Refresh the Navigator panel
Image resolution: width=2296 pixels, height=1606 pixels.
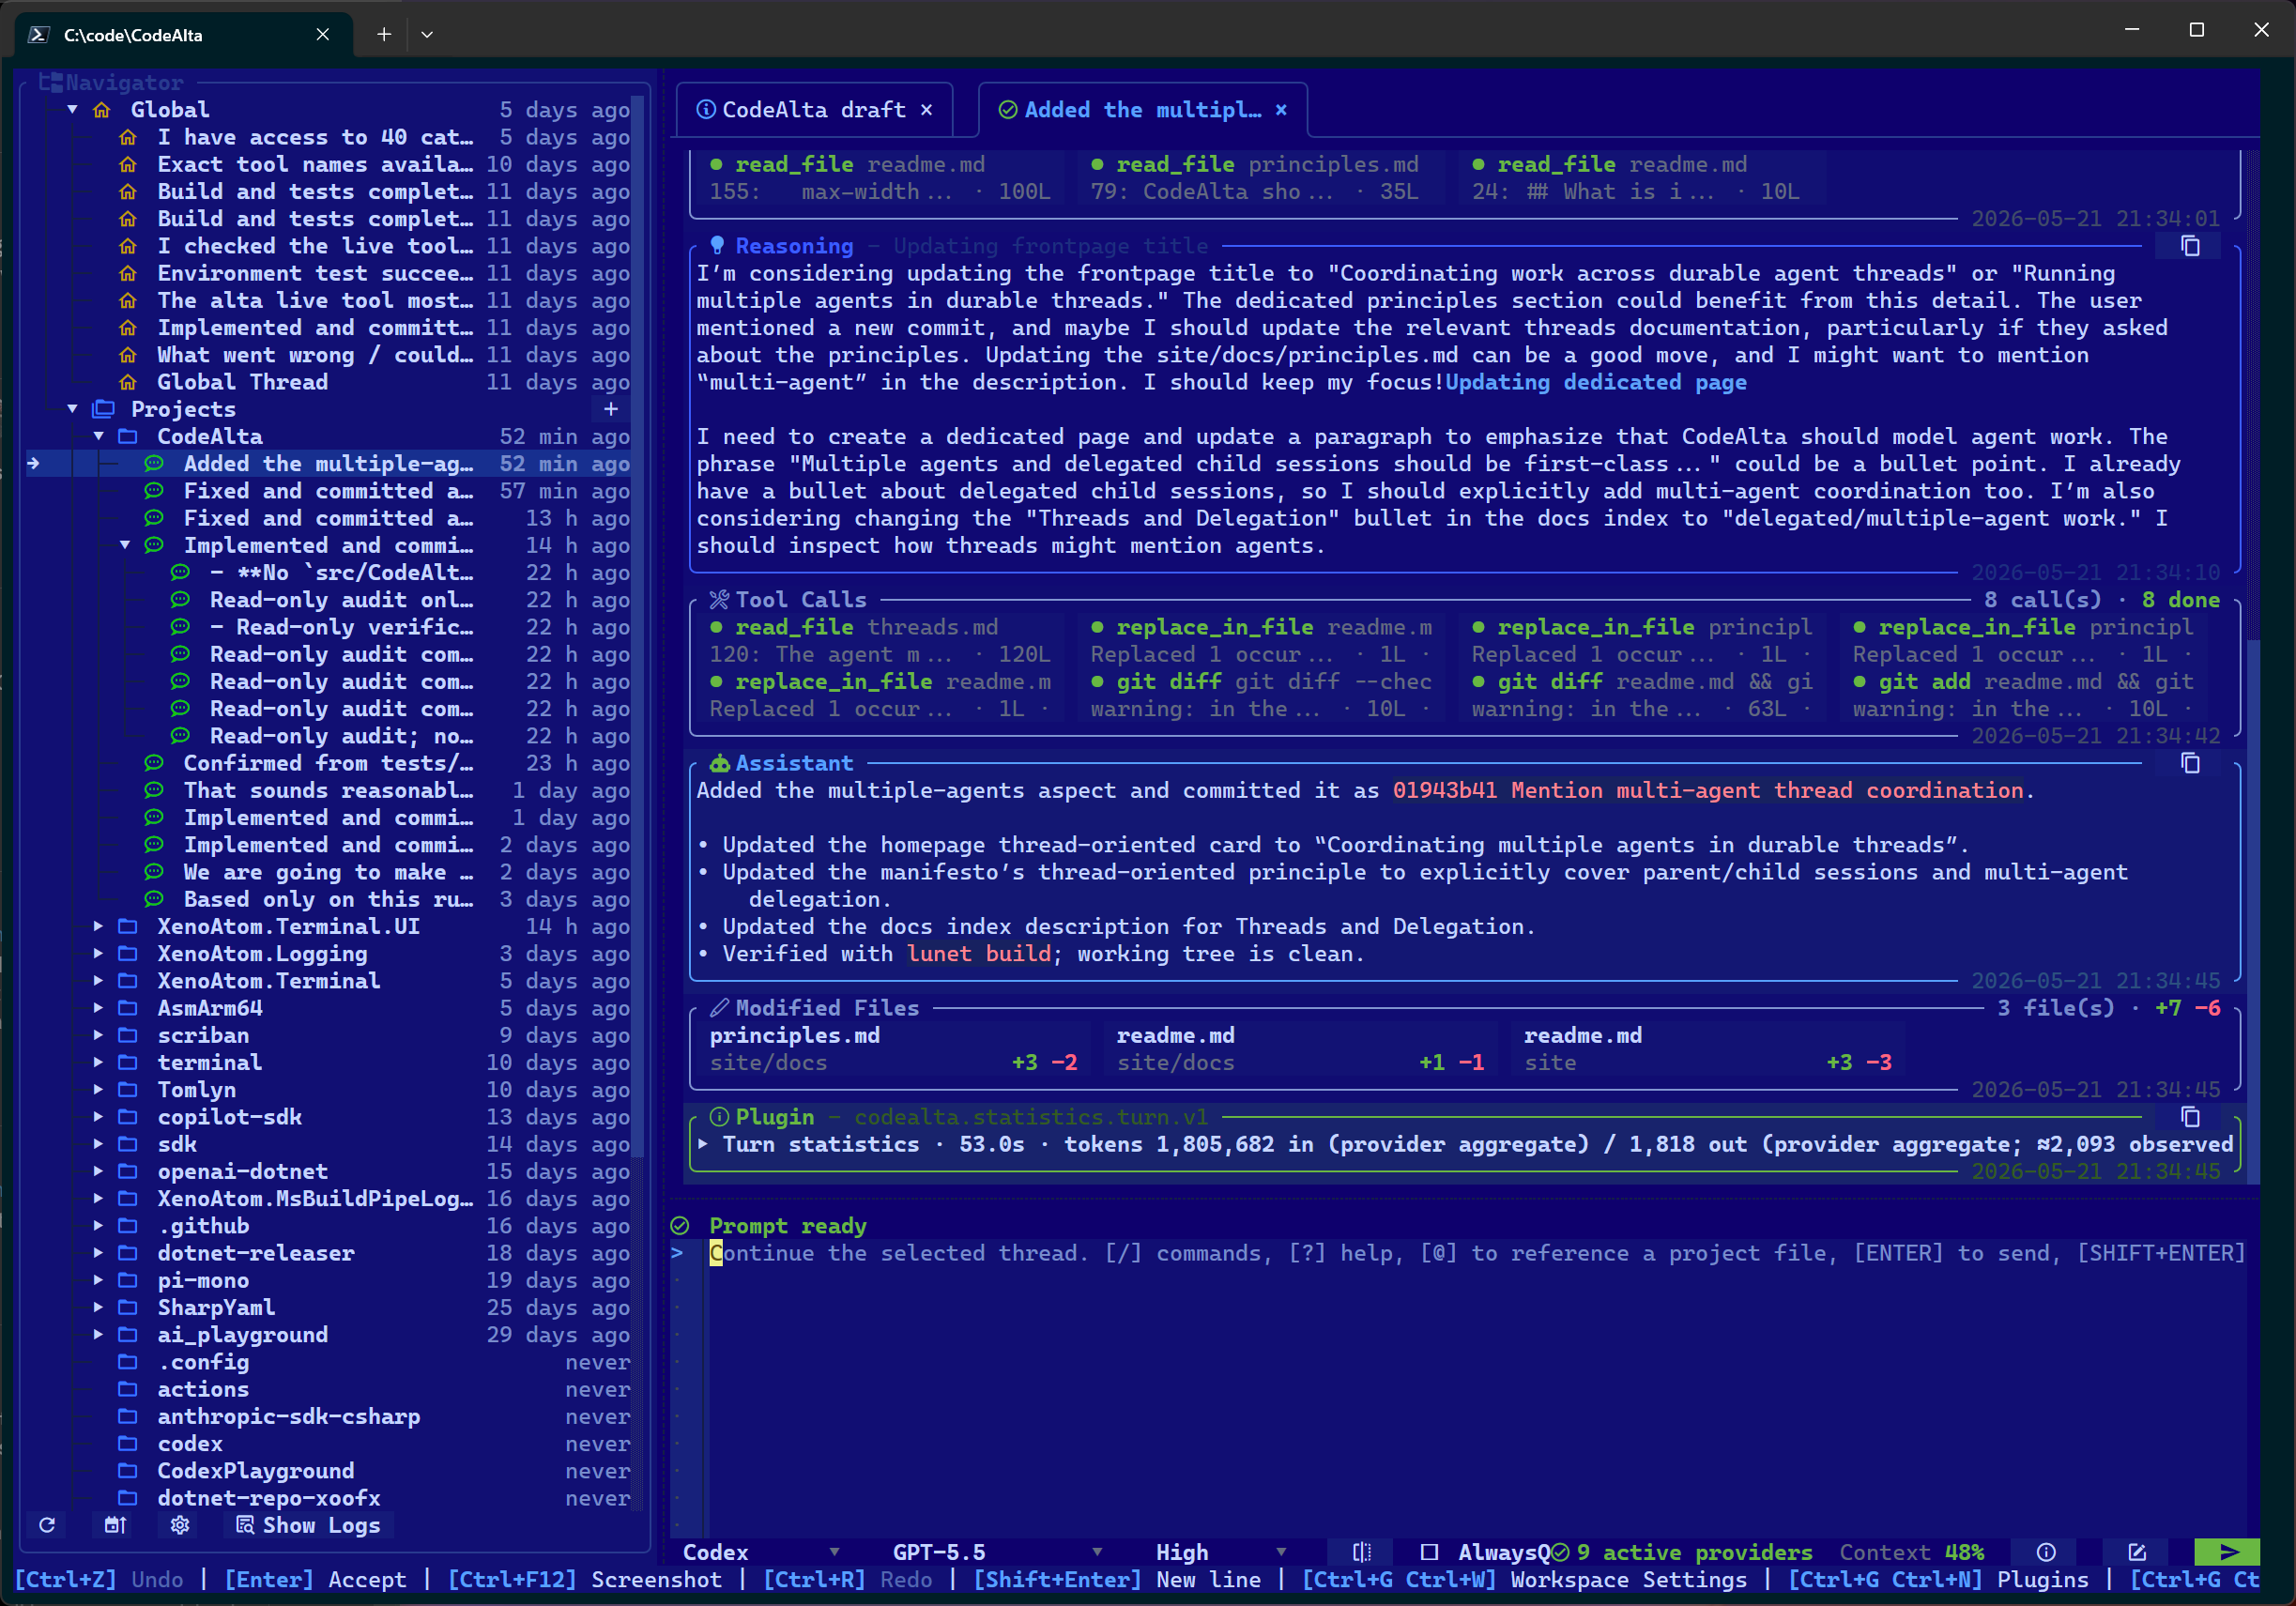(47, 1524)
